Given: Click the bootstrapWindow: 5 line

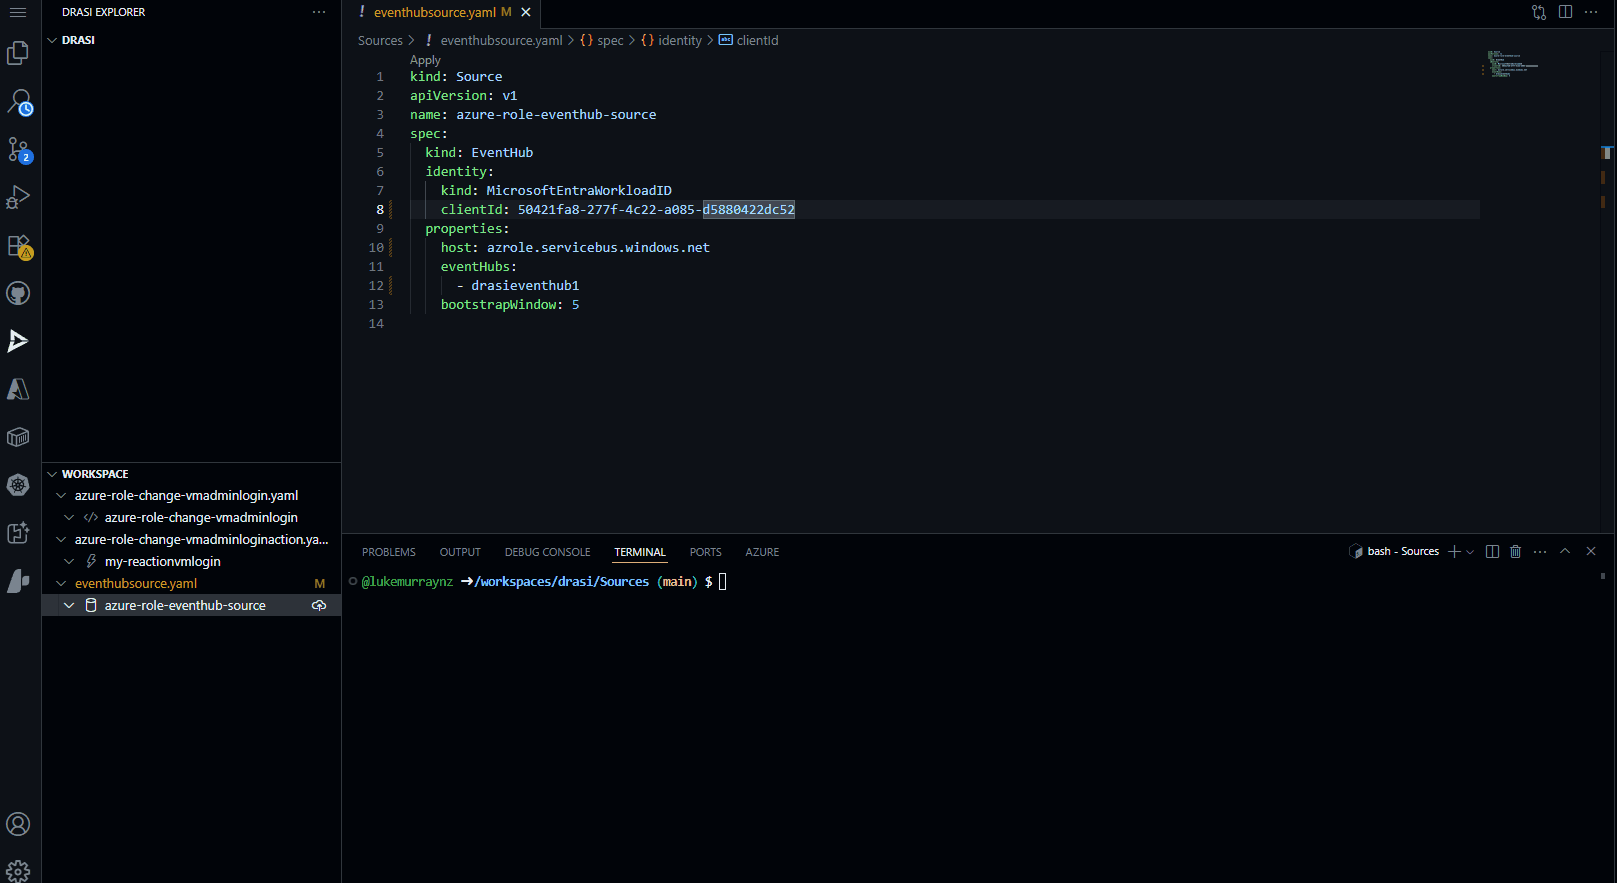Looking at the screenshot, I should click(x=510, y=304).
